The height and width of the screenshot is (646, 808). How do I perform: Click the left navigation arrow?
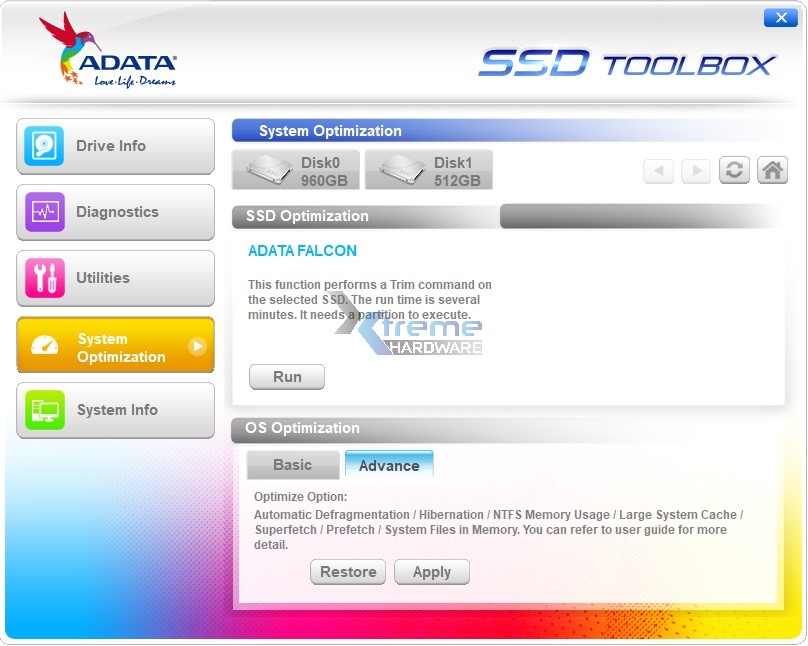[x=658, y=170]
